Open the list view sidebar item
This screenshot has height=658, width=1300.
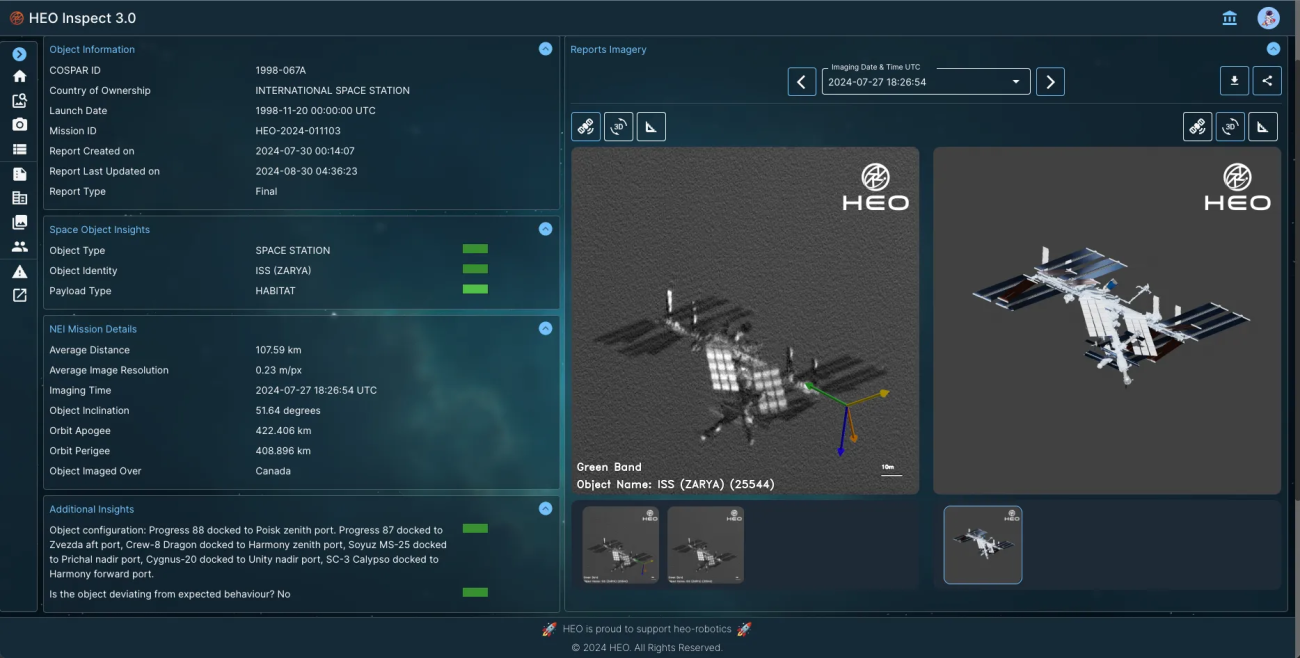click(x=19, y=149)
